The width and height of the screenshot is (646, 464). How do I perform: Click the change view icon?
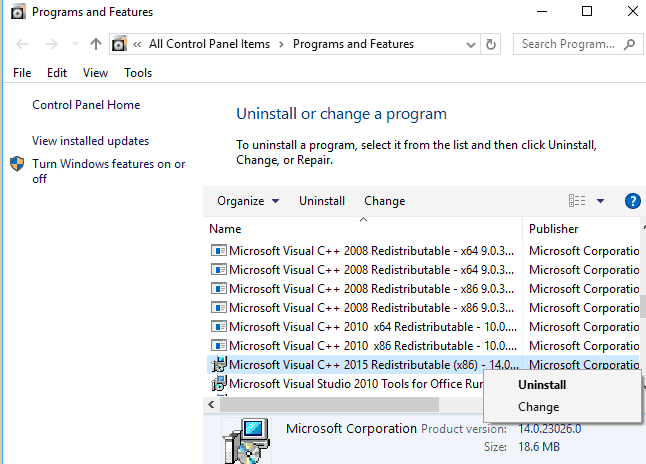point(577,201)
